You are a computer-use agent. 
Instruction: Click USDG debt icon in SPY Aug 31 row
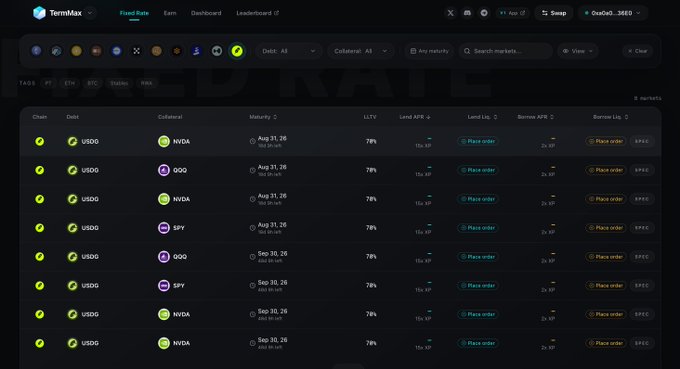(72, 228)
